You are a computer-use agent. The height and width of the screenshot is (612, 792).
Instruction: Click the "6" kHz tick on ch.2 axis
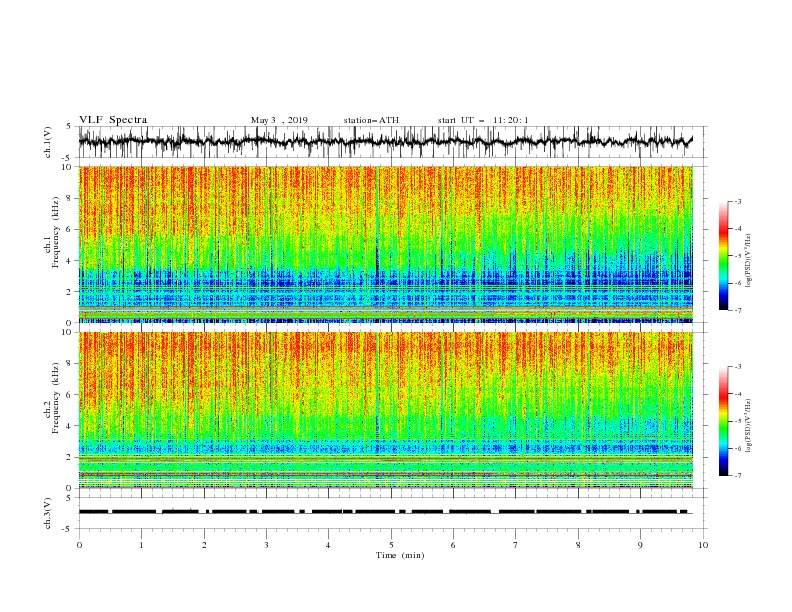(x=70, y=395)
